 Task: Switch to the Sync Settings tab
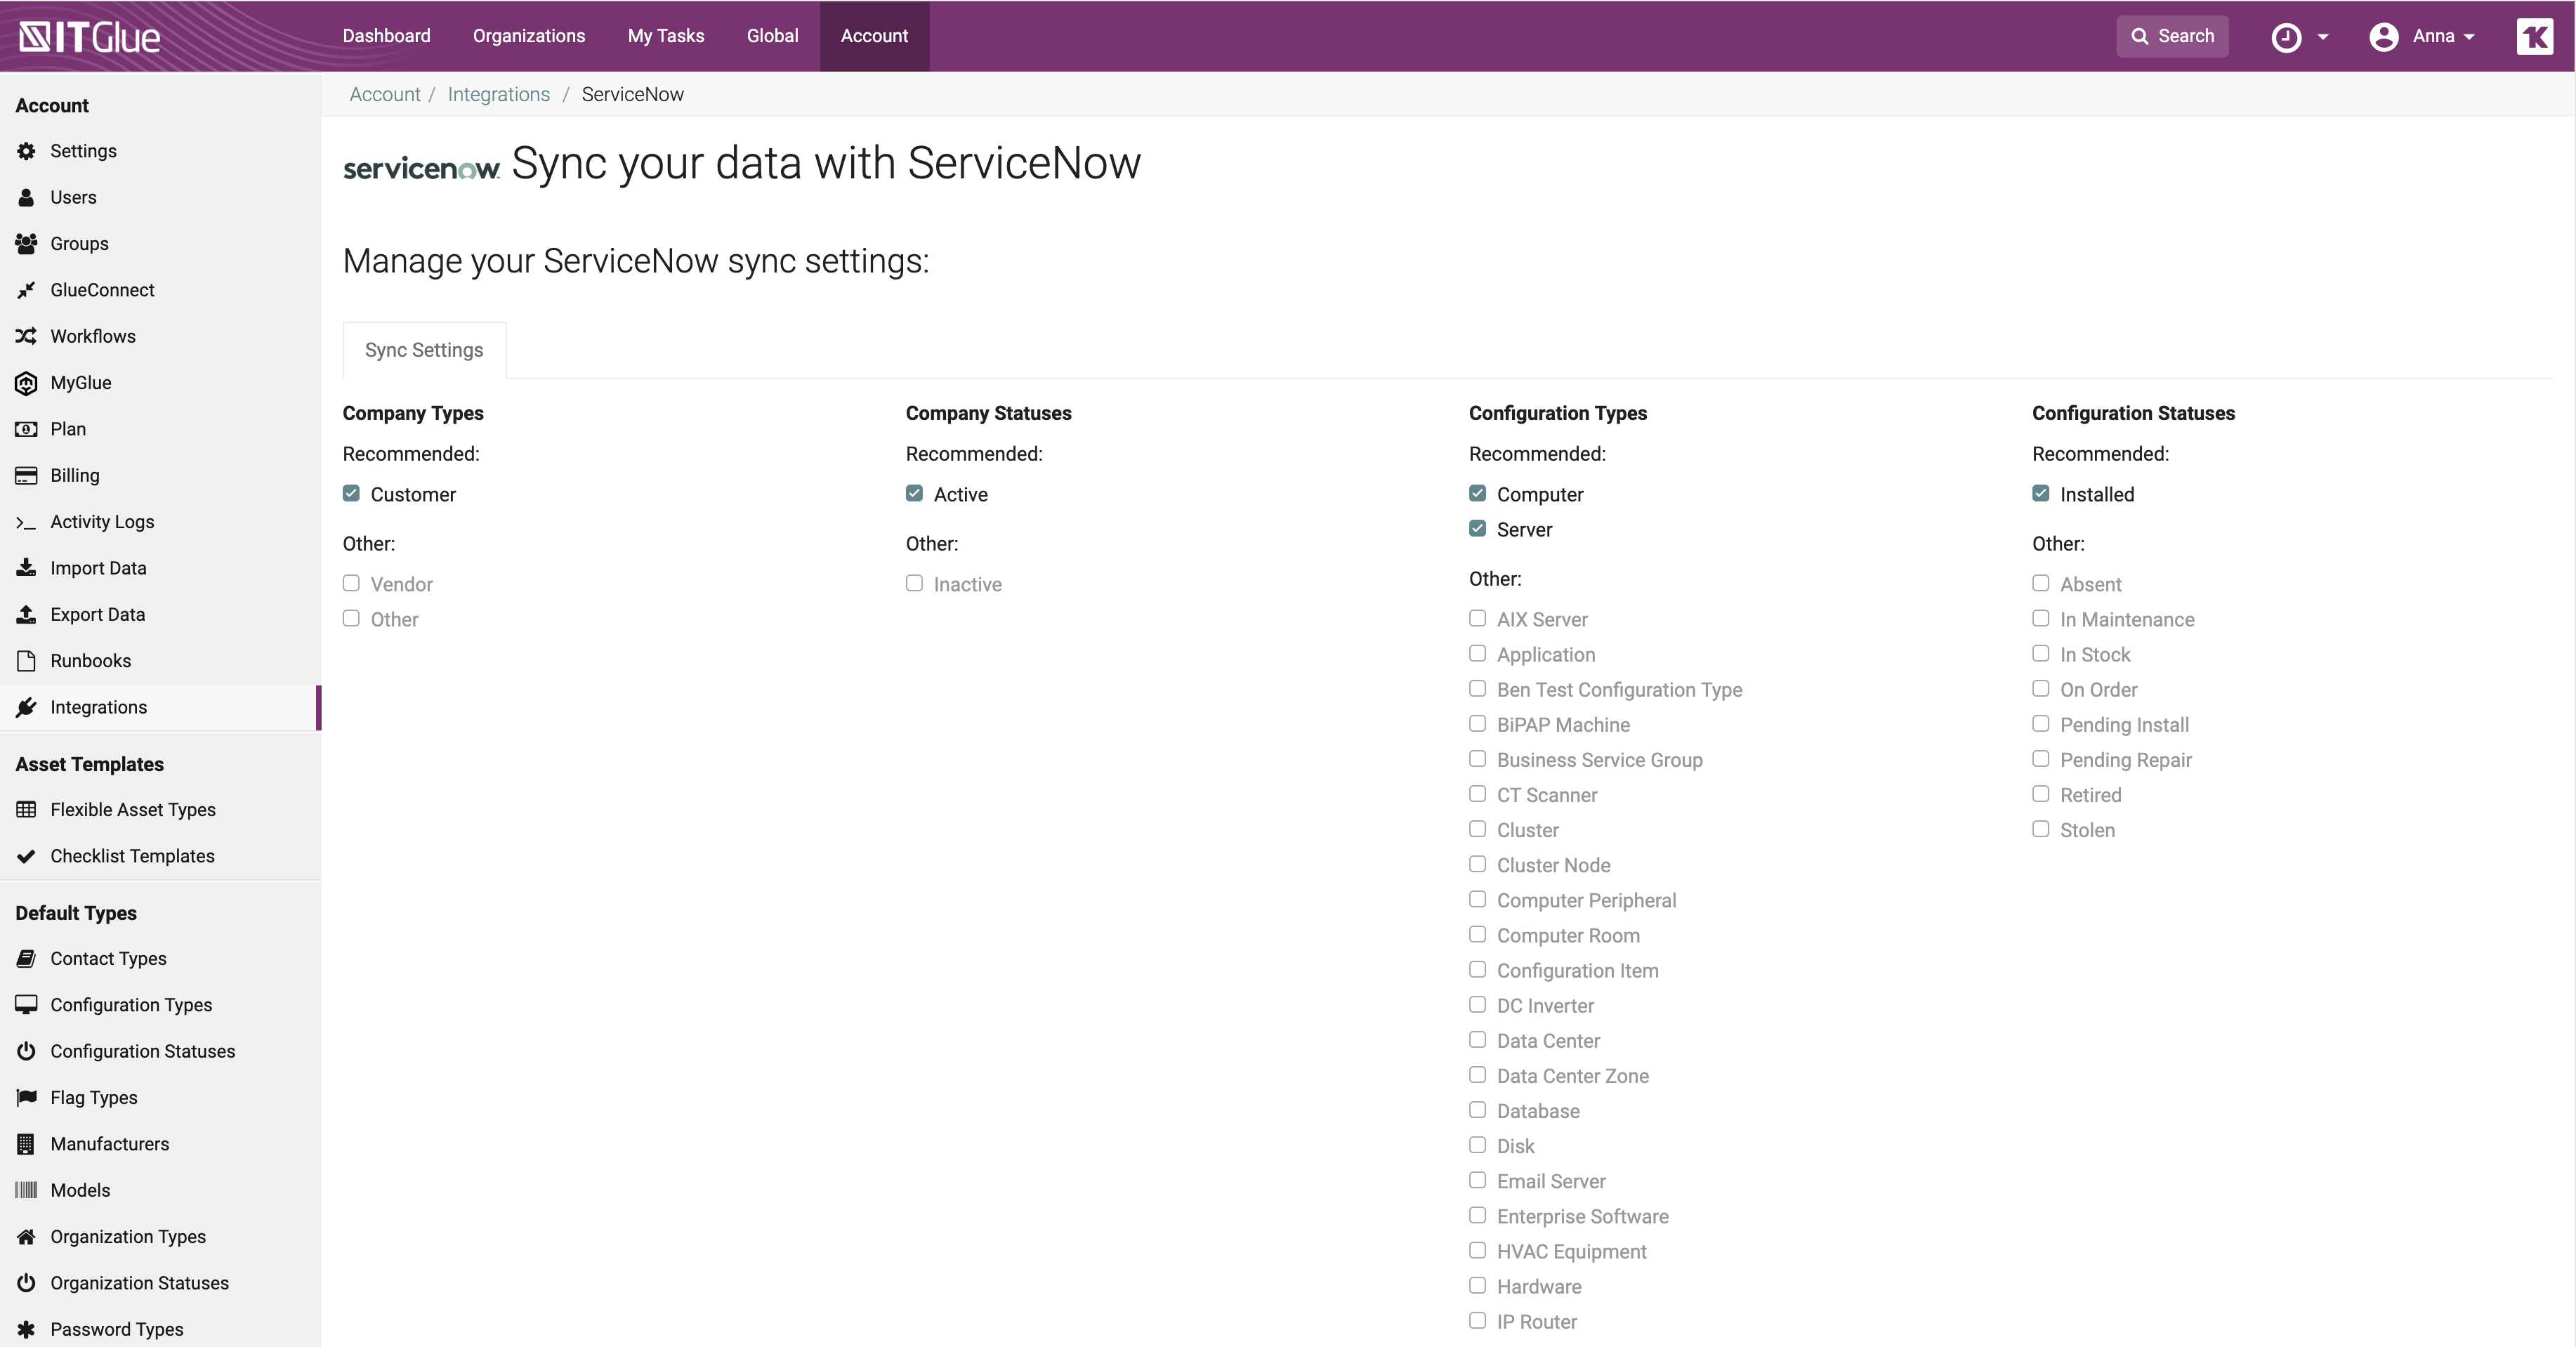click(423, 349)
